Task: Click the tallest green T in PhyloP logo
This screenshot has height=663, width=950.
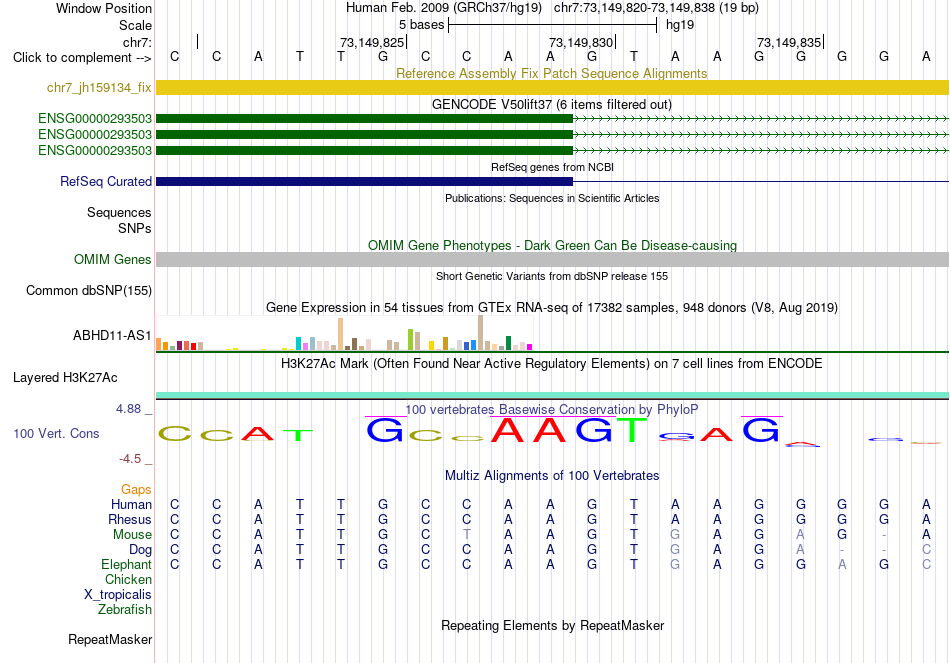Action: click(633, 430)
